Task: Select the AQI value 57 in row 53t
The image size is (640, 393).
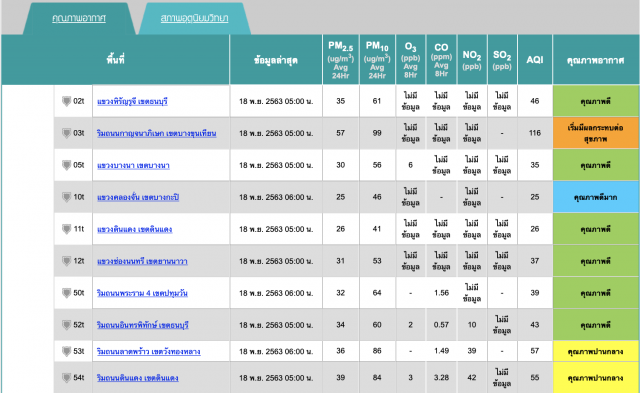Action: pyautogui.click(x=535, y=351)
